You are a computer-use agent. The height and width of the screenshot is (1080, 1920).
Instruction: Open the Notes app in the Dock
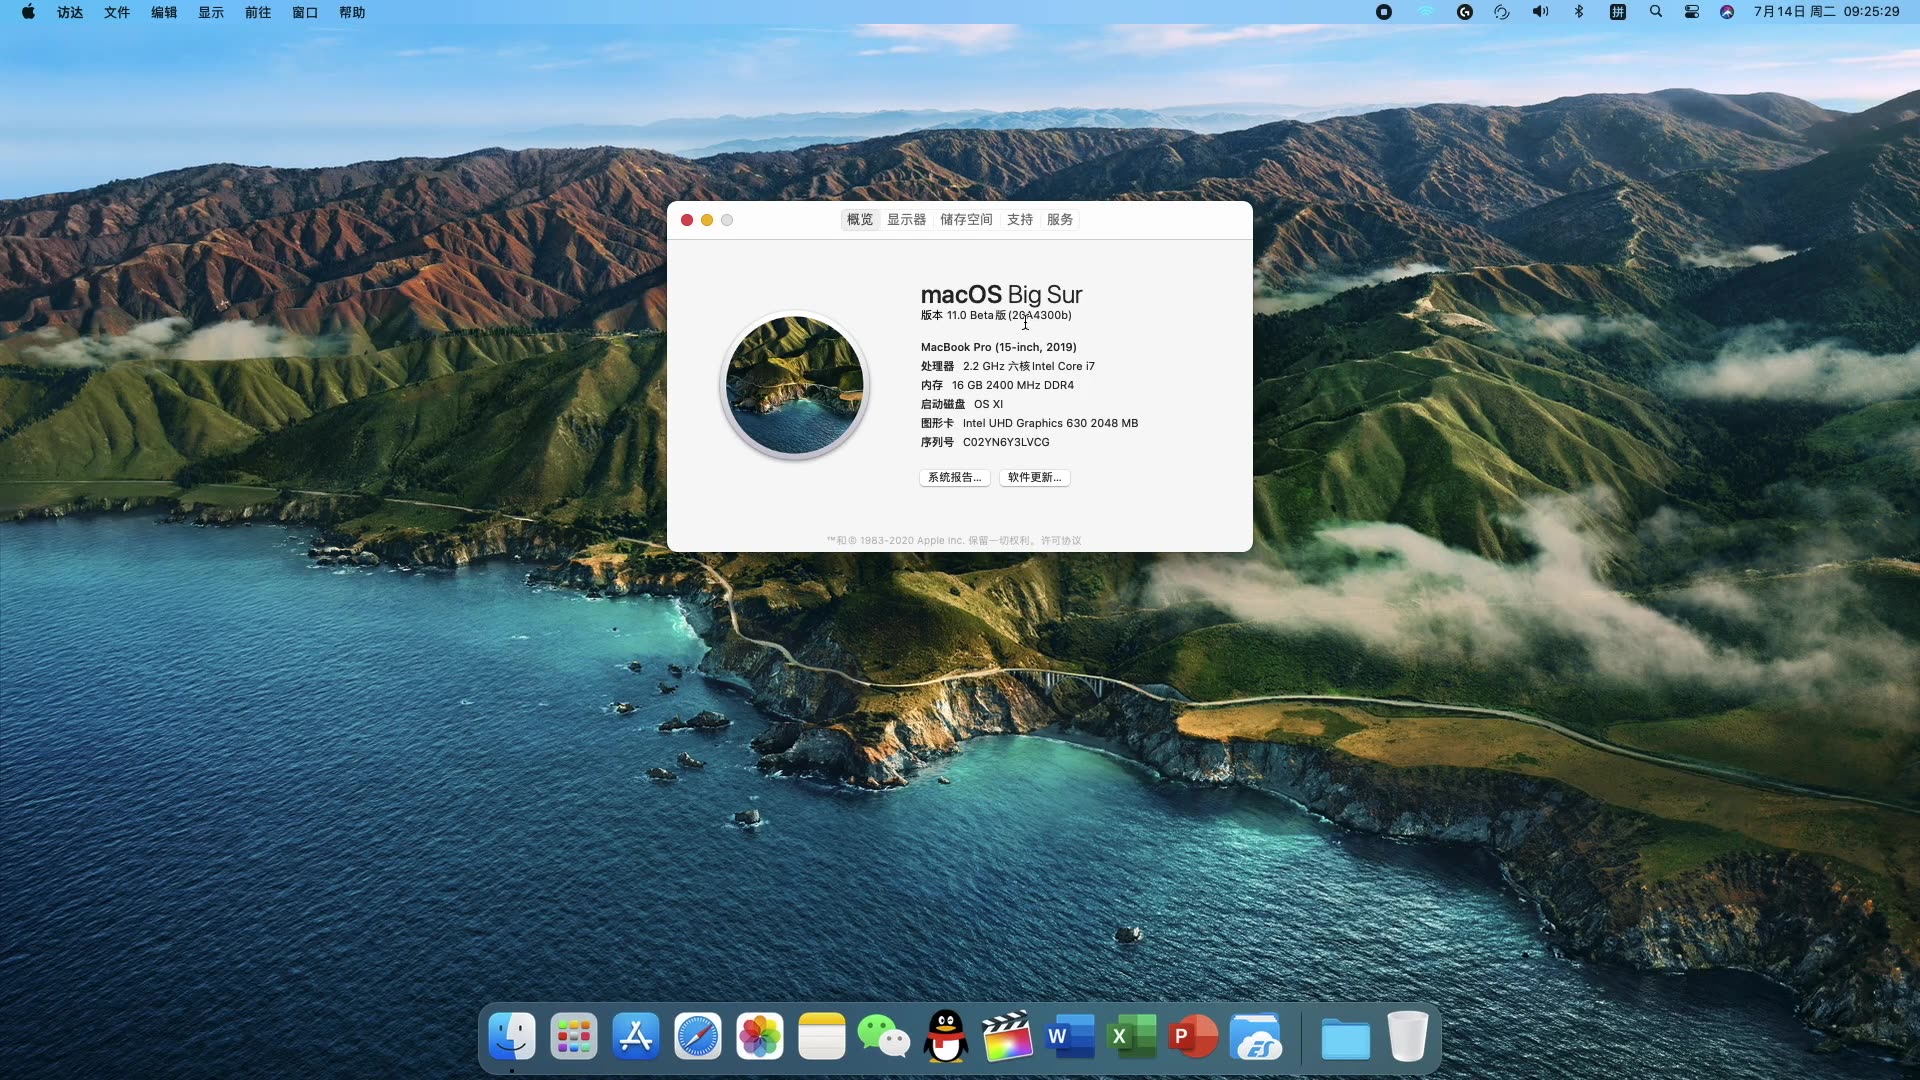tap(822, 1036)
